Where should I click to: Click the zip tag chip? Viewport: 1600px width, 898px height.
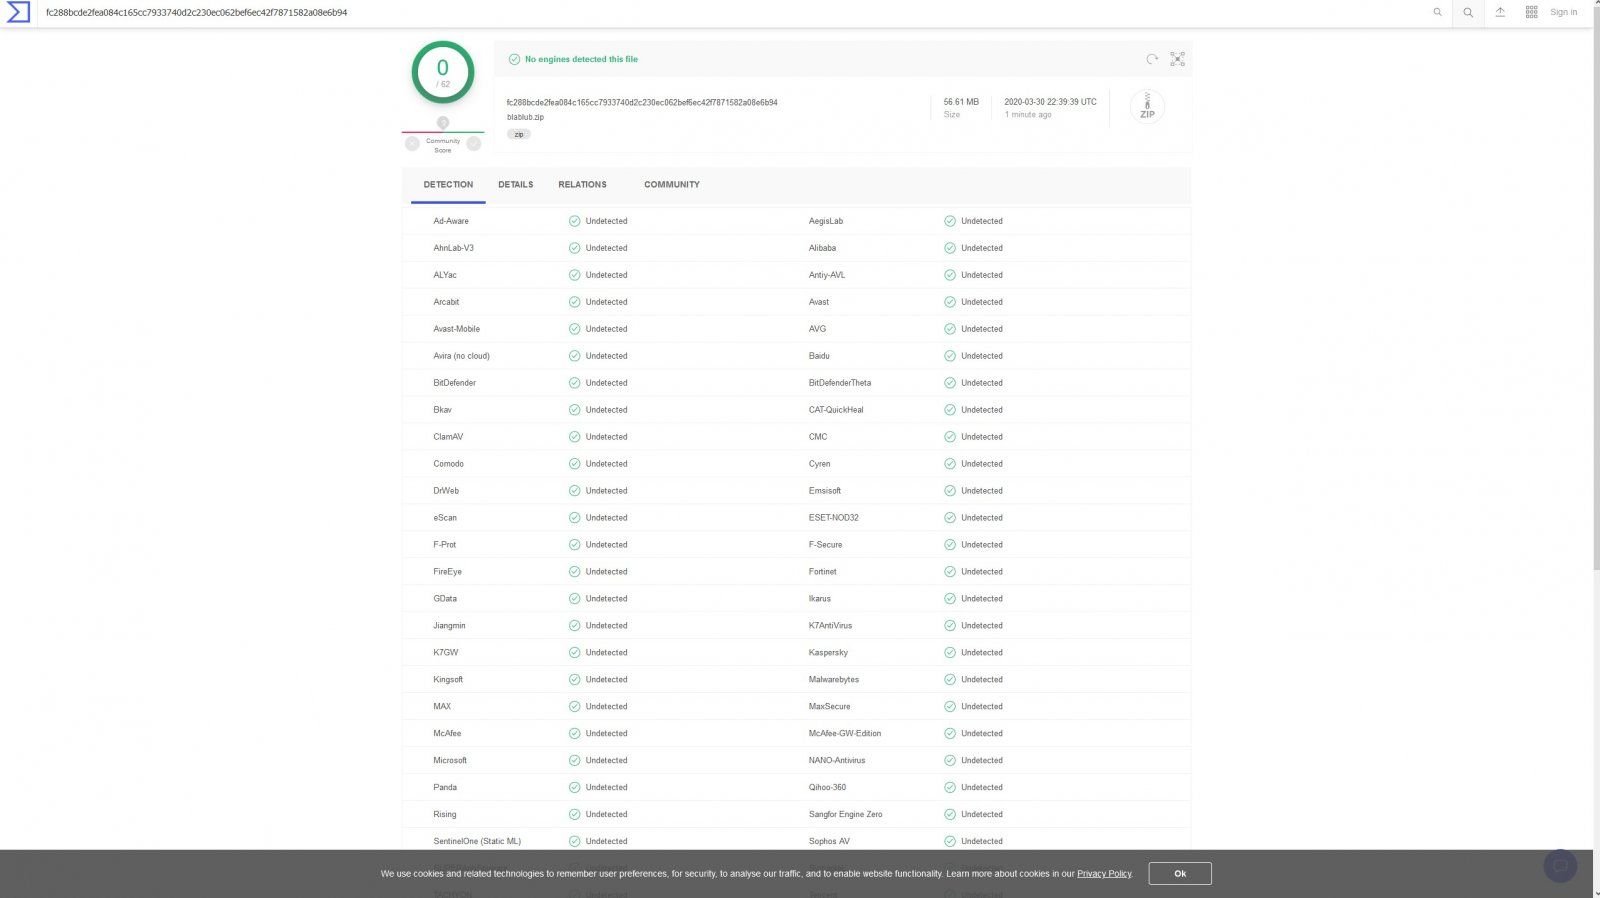(x=518, y=134)
